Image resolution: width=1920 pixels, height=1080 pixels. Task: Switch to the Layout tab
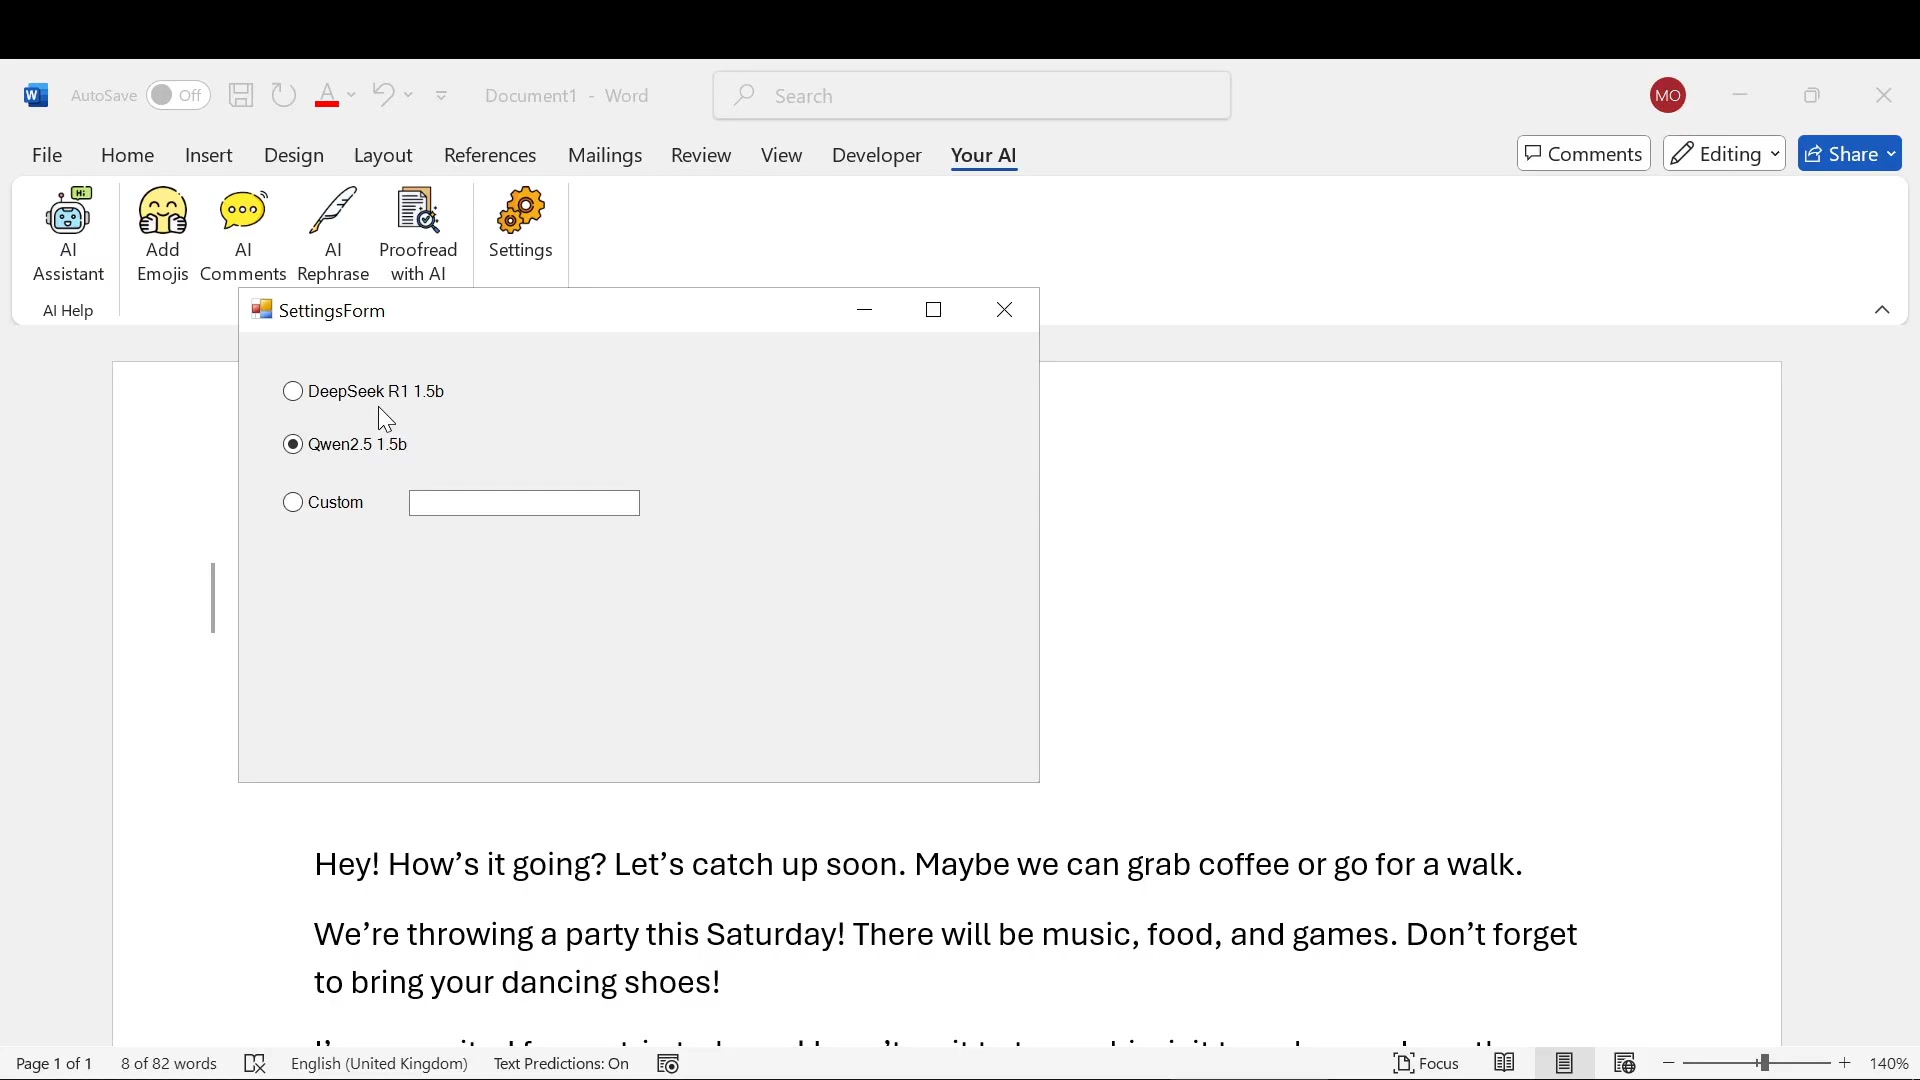(383, 155)
